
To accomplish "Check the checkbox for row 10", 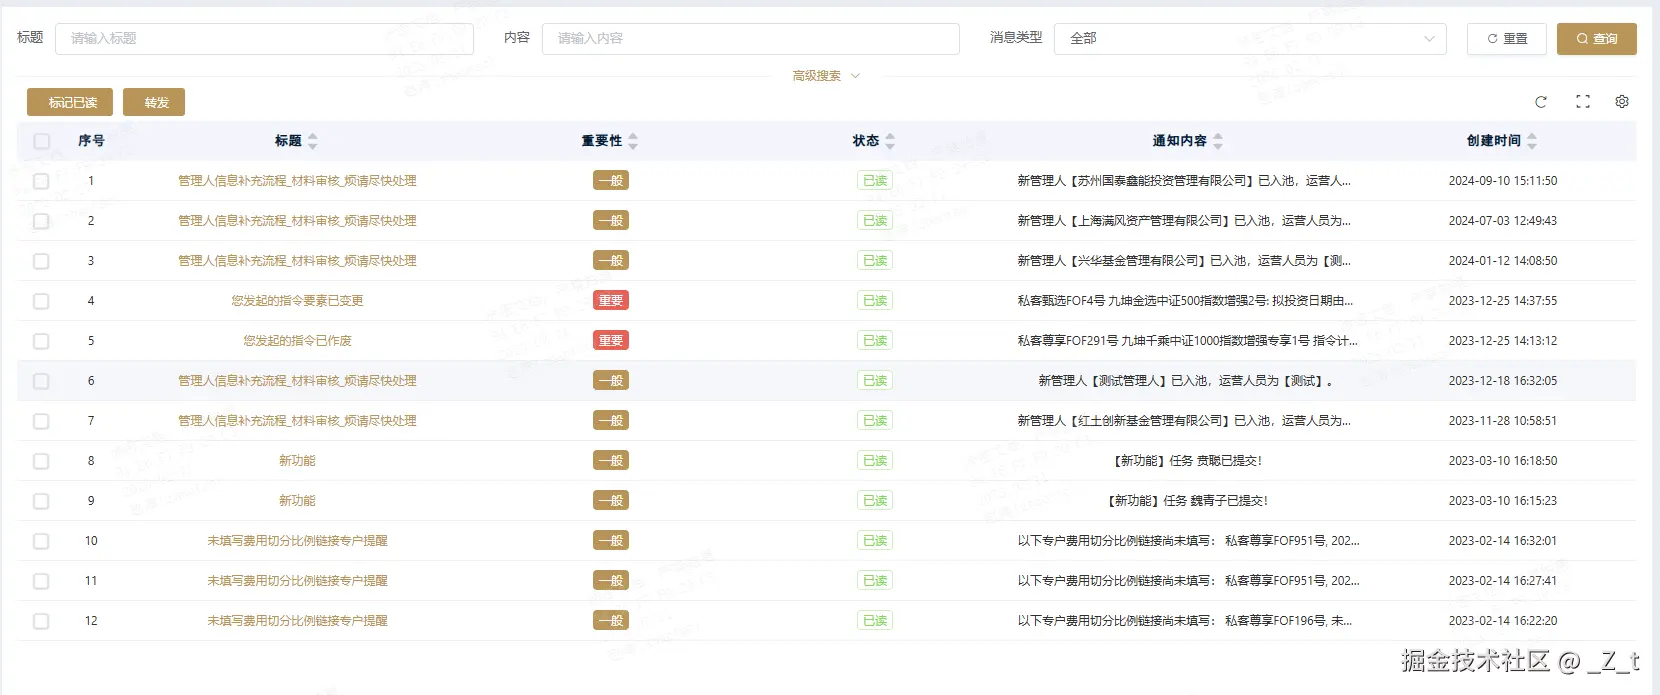I will click(41, 541).
